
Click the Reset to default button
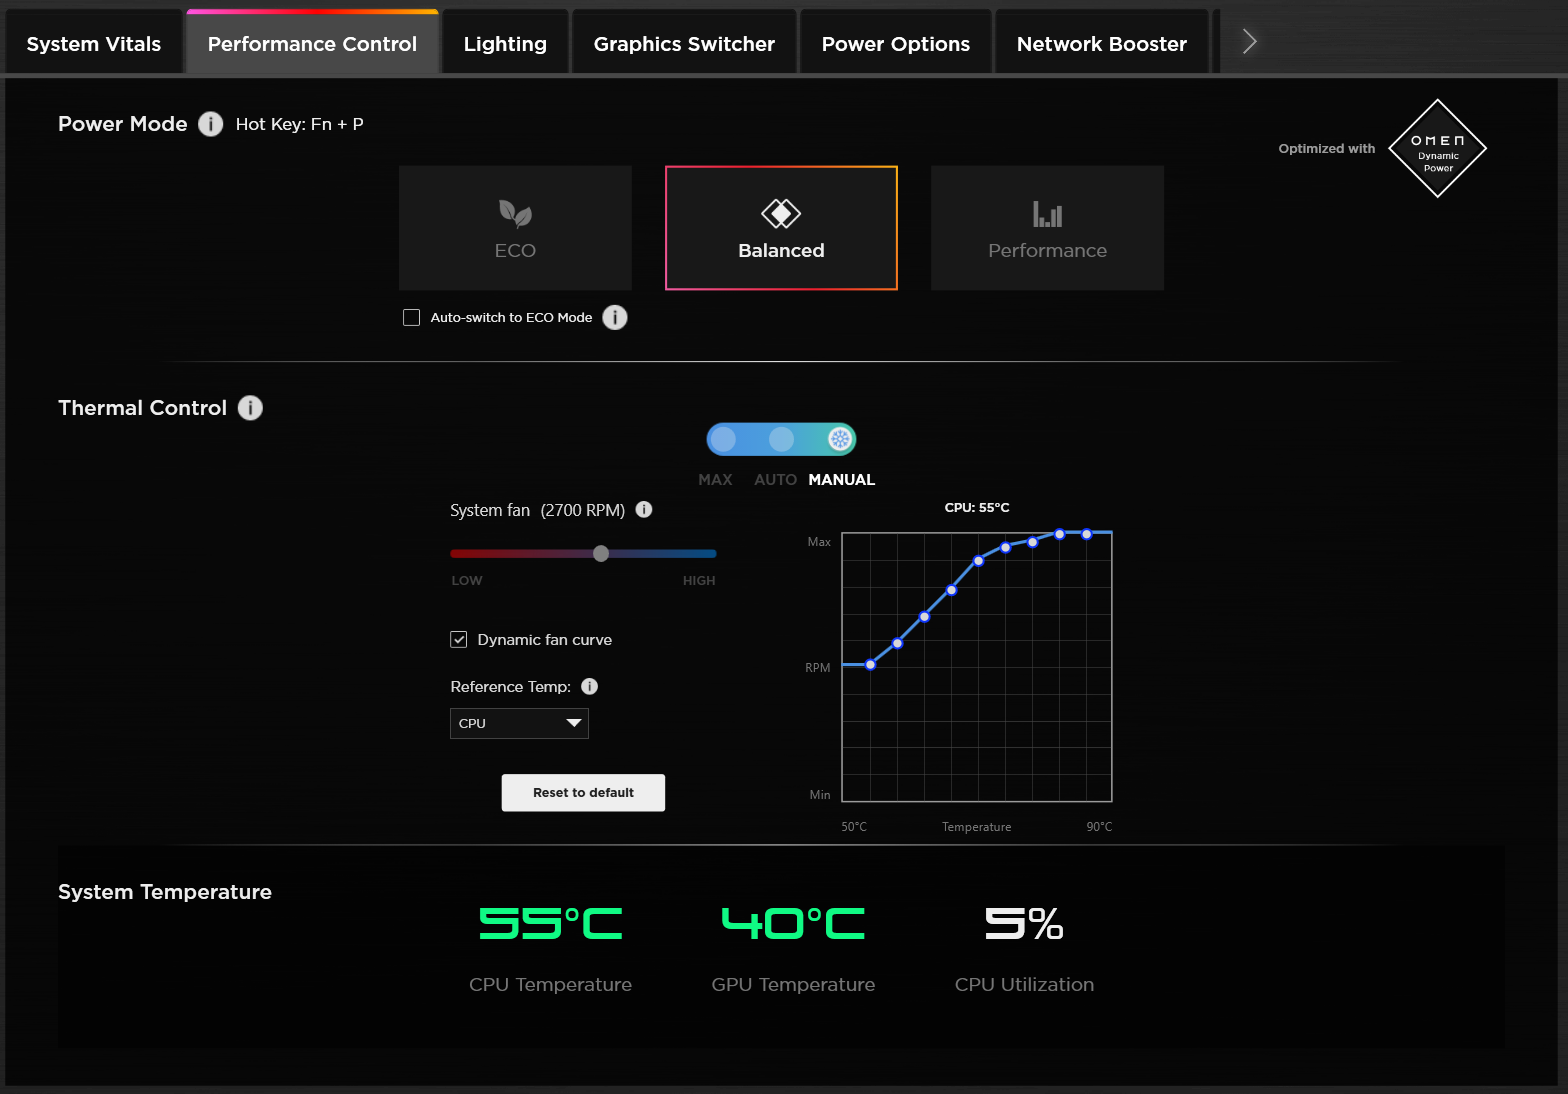(x=583, y=793)
